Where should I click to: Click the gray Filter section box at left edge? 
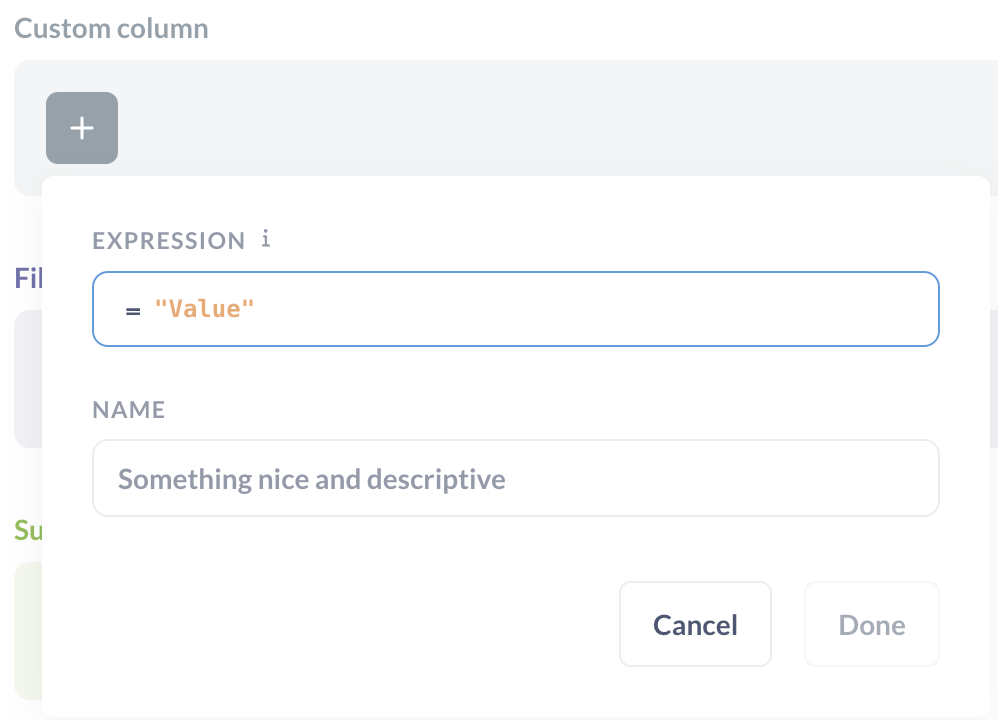click(x=28, y=379)
